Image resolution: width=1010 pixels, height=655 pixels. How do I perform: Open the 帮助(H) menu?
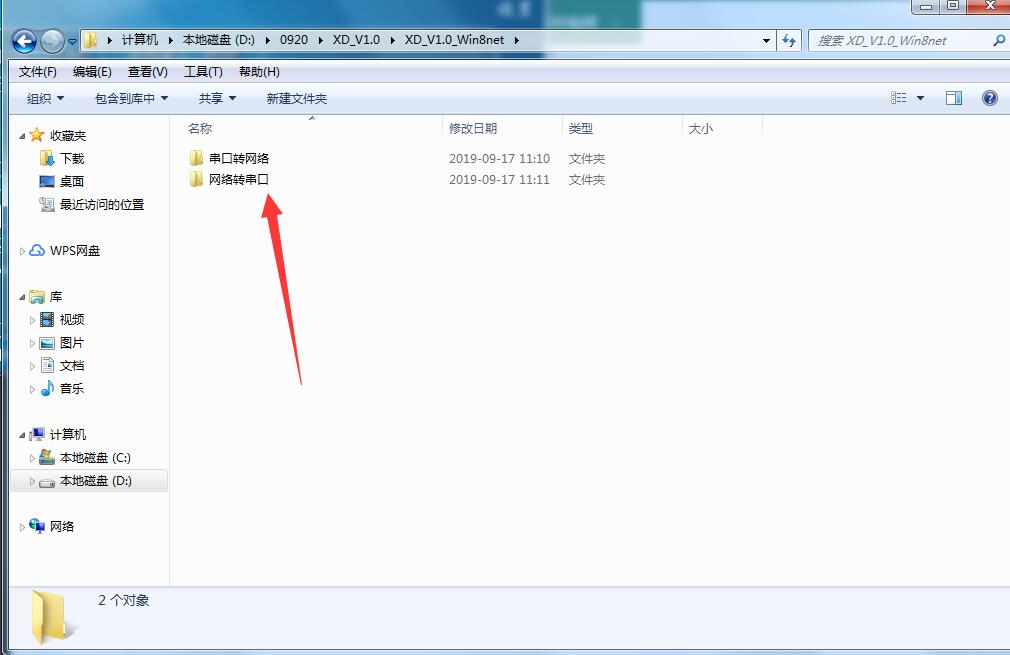point(259,71)
